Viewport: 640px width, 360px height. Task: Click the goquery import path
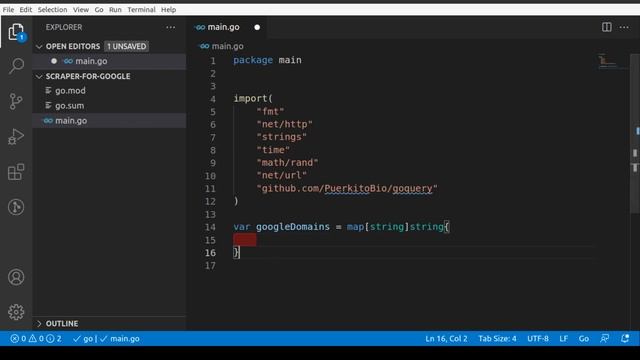(x=347, y=188)
